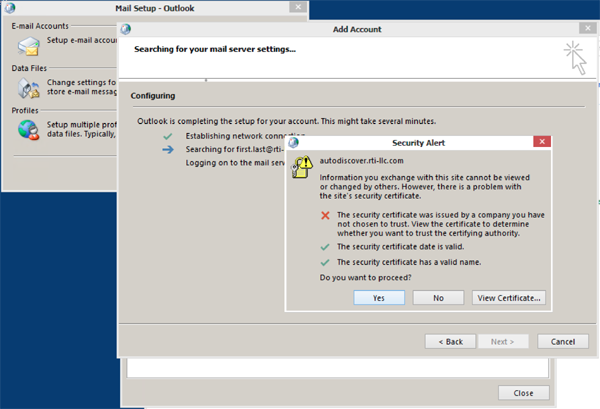Viewport: 600px width, 409px height.
Task: Click the 'Outlook is completing the setup' message
Action: point(287,121)
